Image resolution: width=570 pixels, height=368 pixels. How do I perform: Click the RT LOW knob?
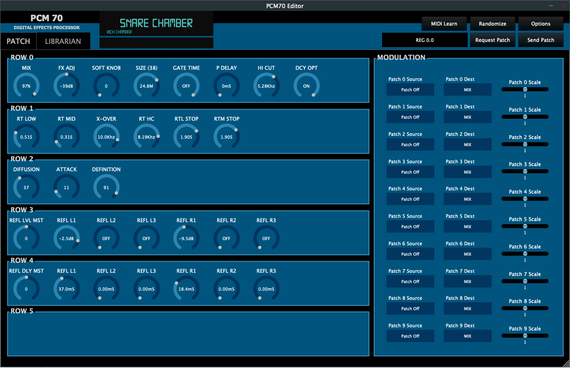(x=26, y=137)
